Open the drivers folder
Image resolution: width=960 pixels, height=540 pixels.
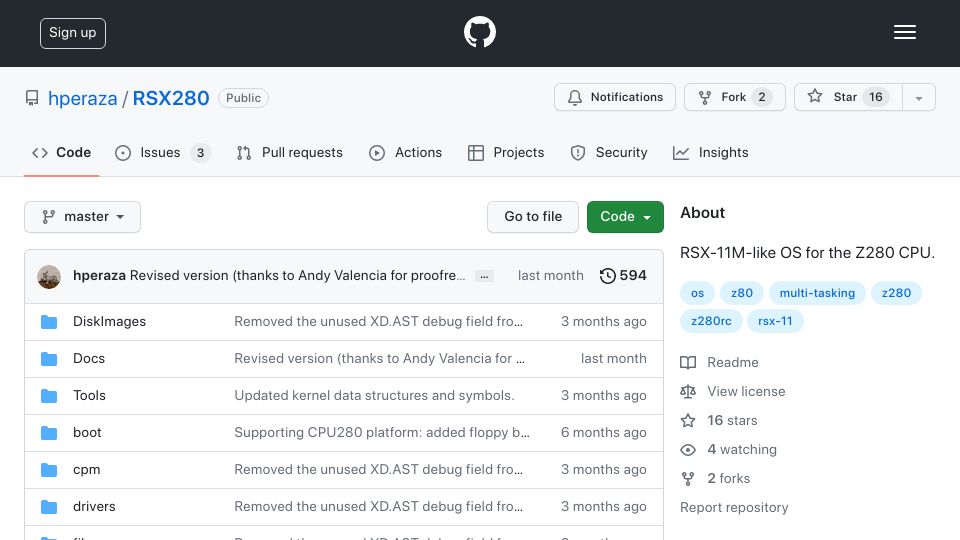point(94,506)
